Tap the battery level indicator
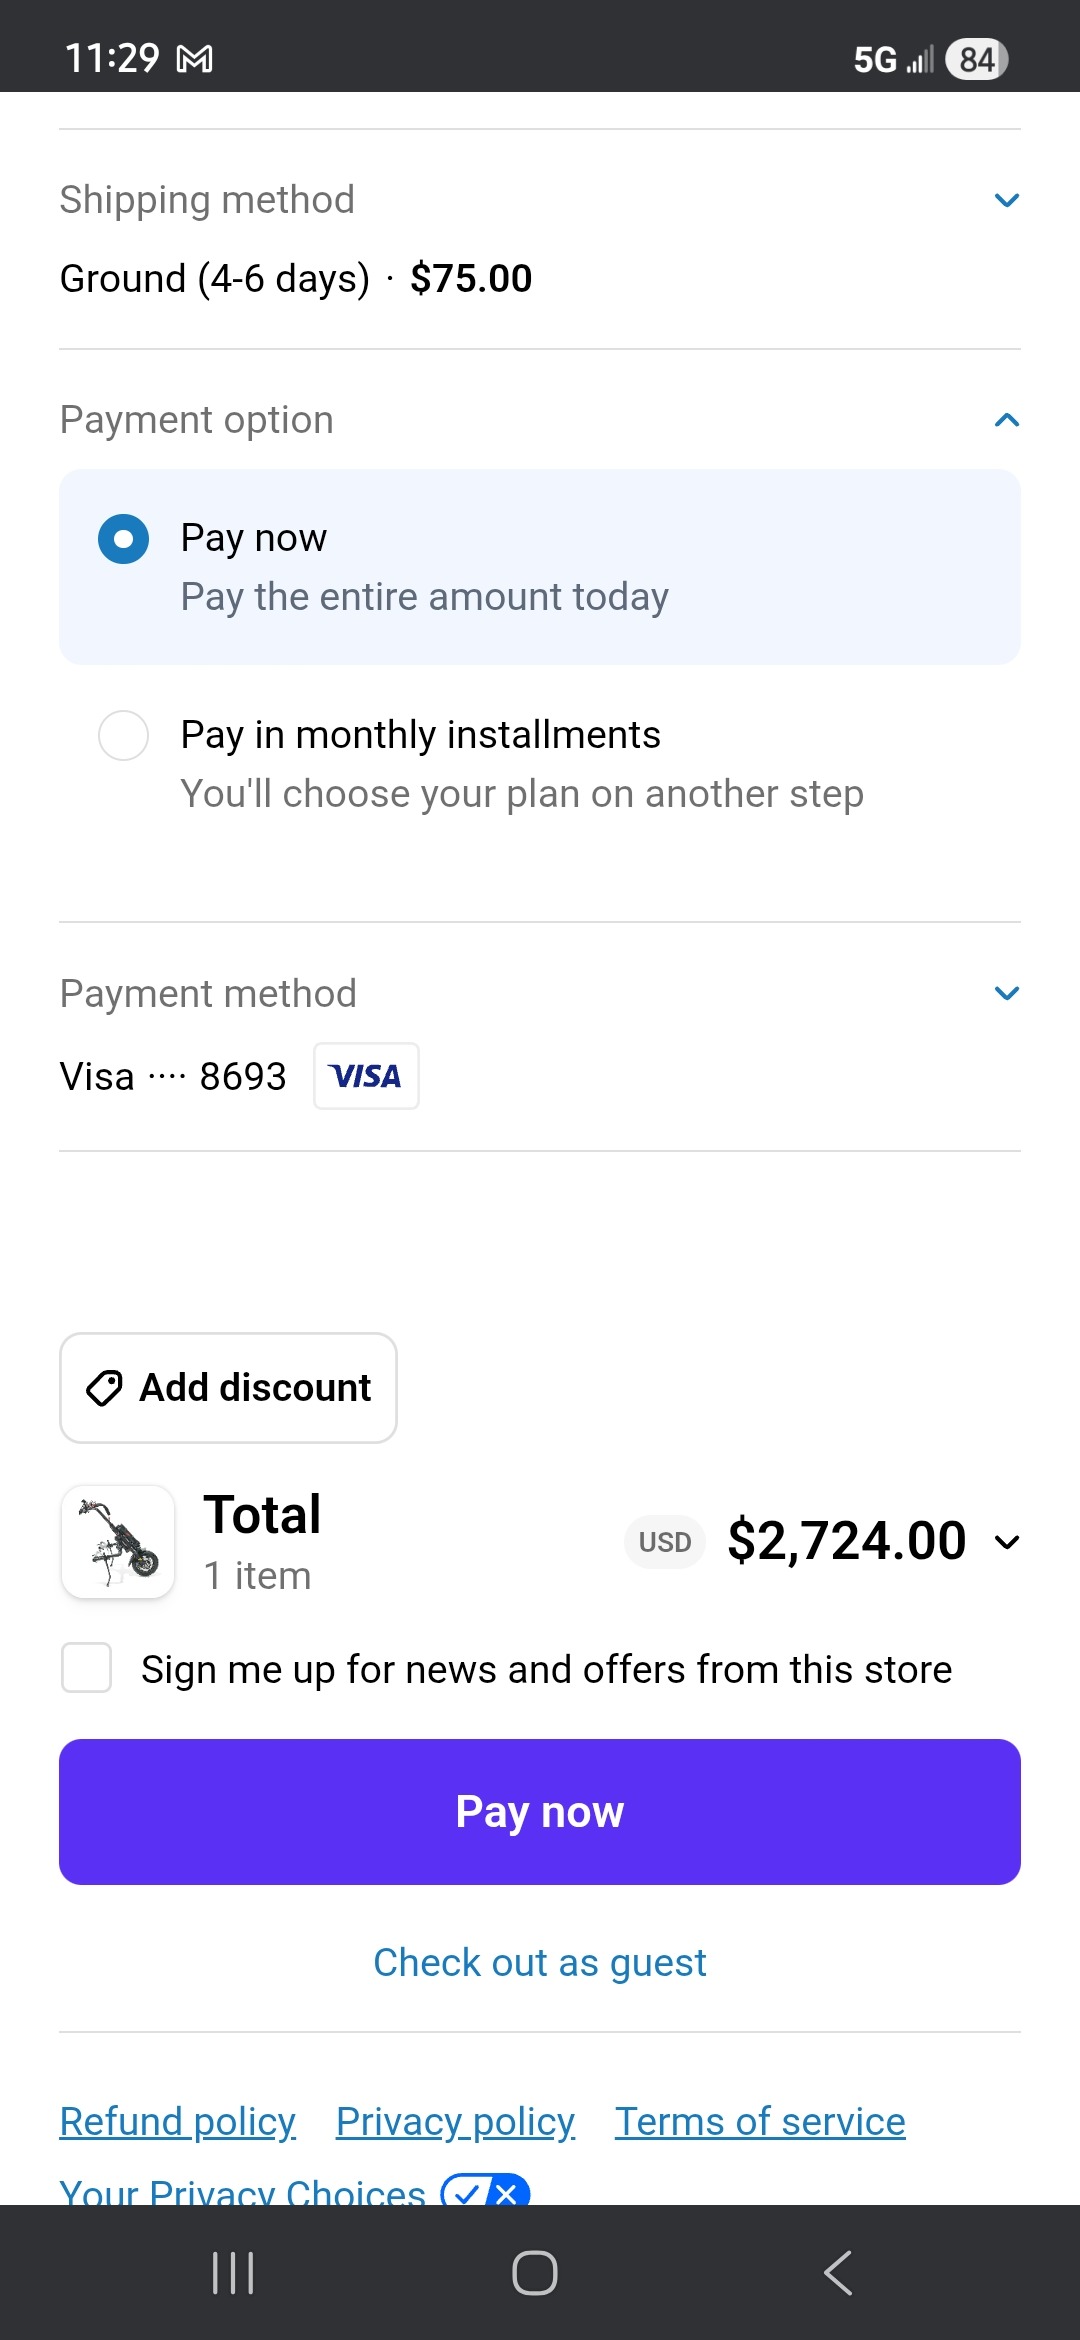 point(976,60)
